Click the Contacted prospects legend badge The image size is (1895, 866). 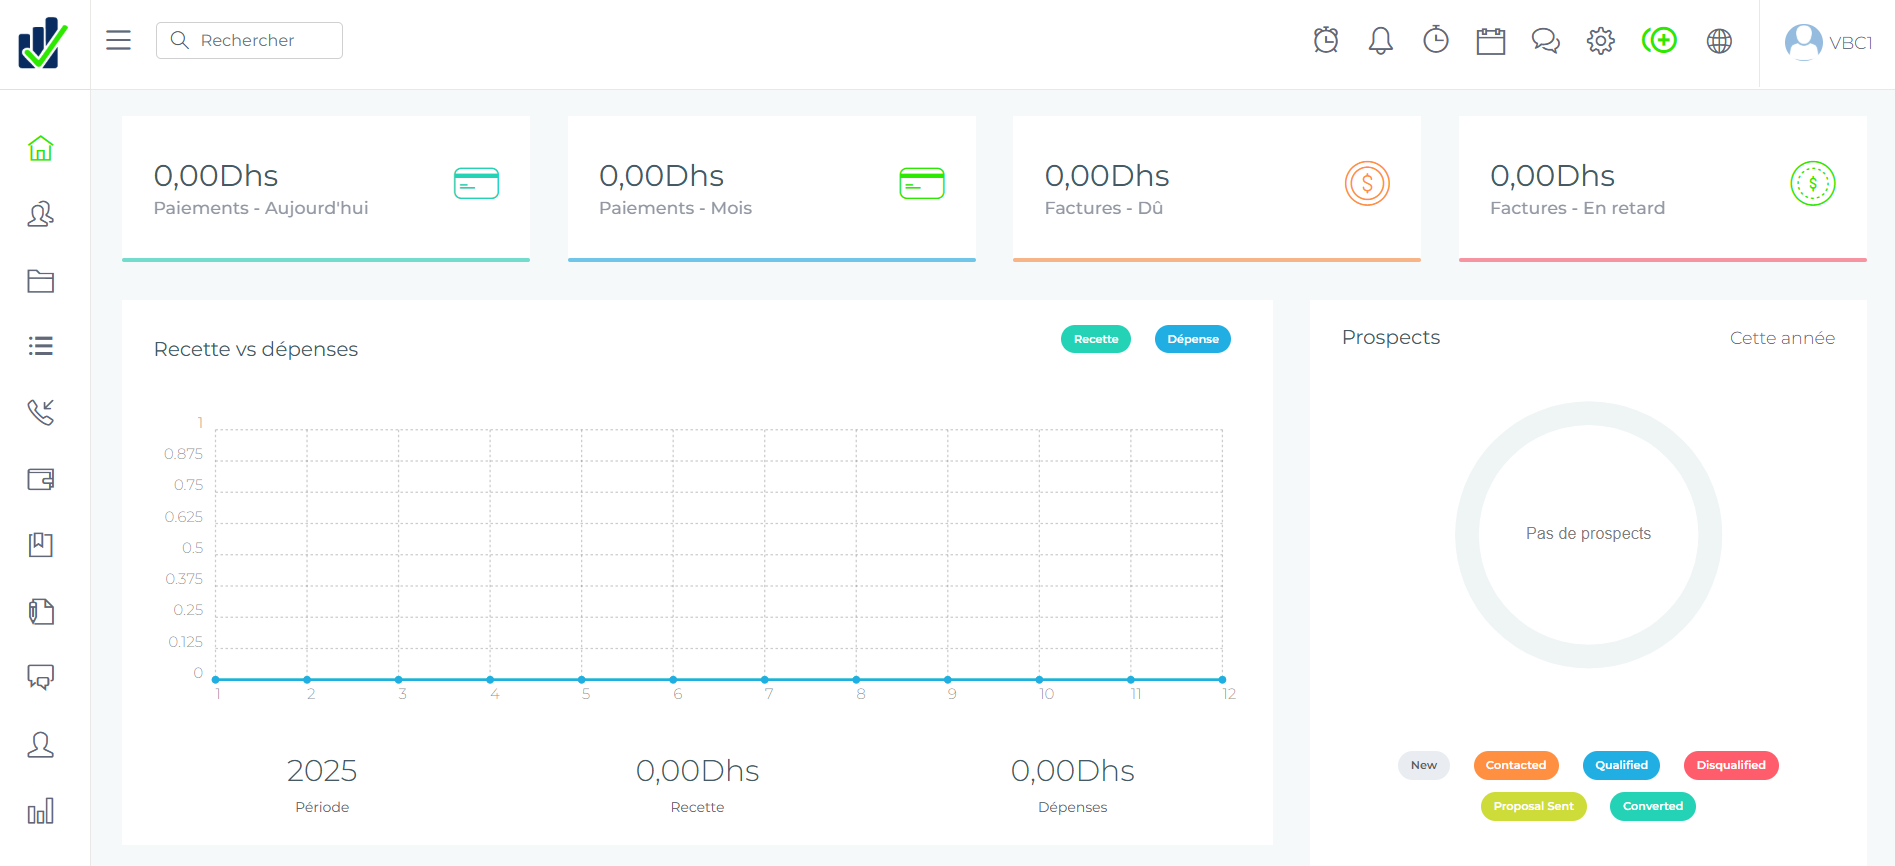[x=1516, y=765]
